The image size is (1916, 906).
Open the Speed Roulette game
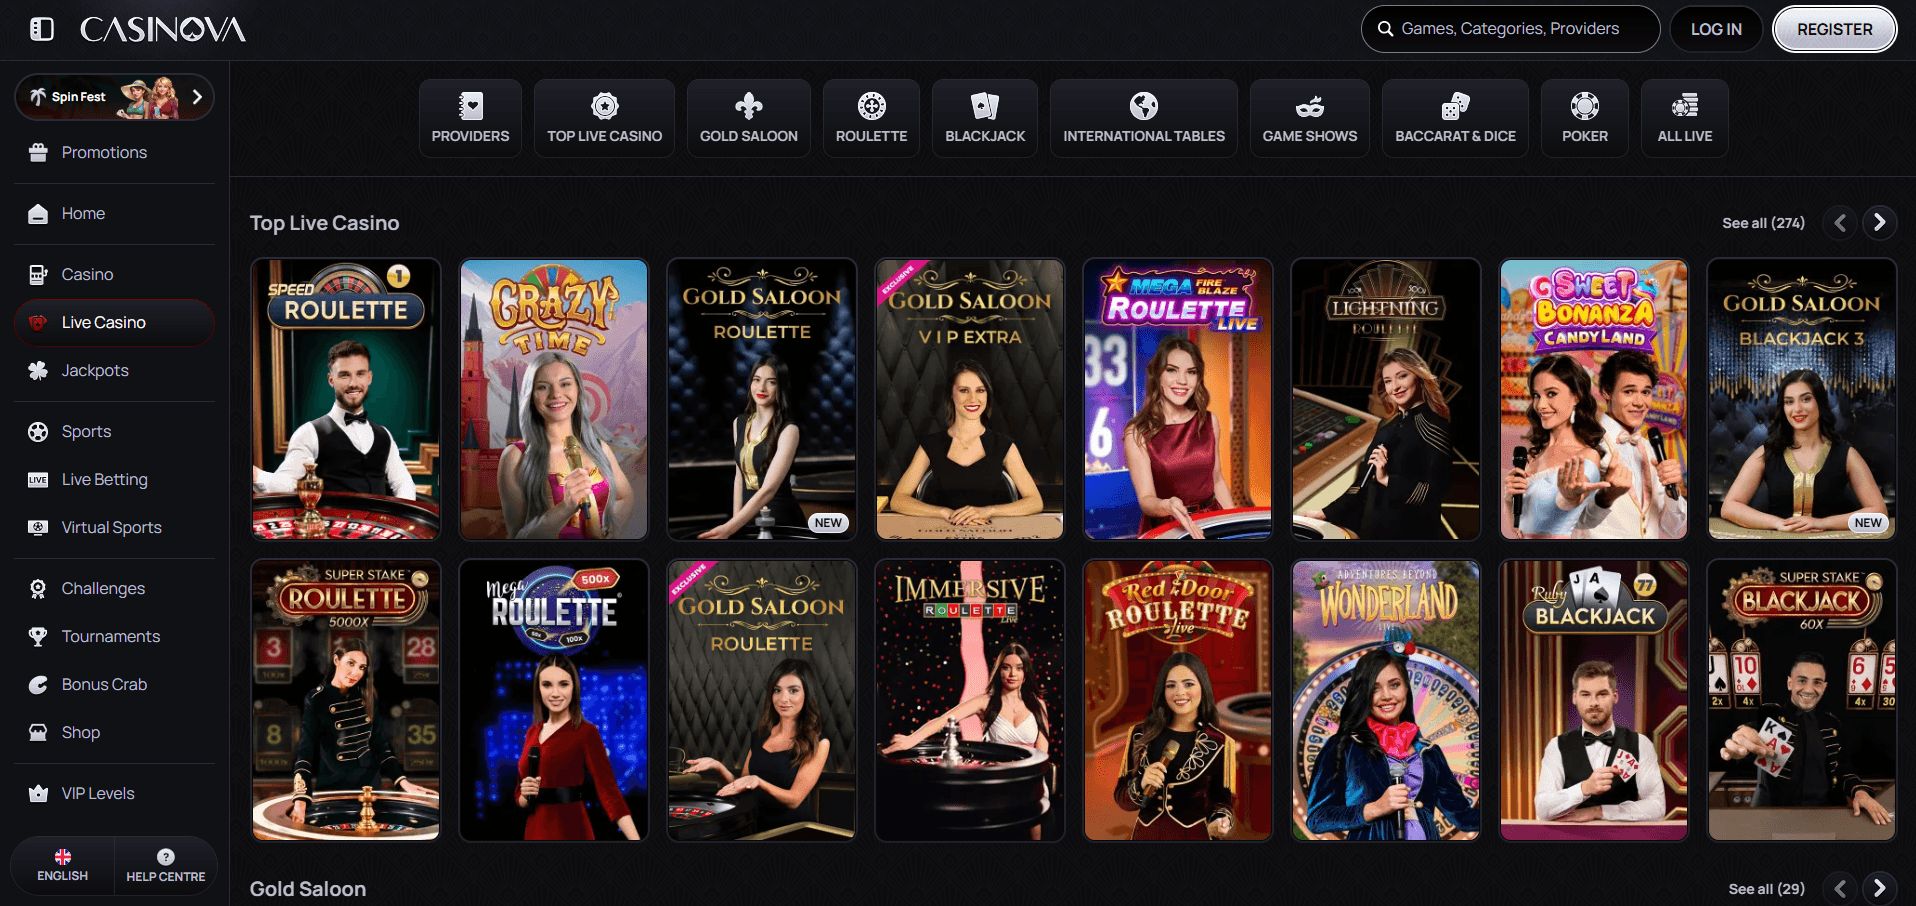pyautogui.click(x=346, y=399)
